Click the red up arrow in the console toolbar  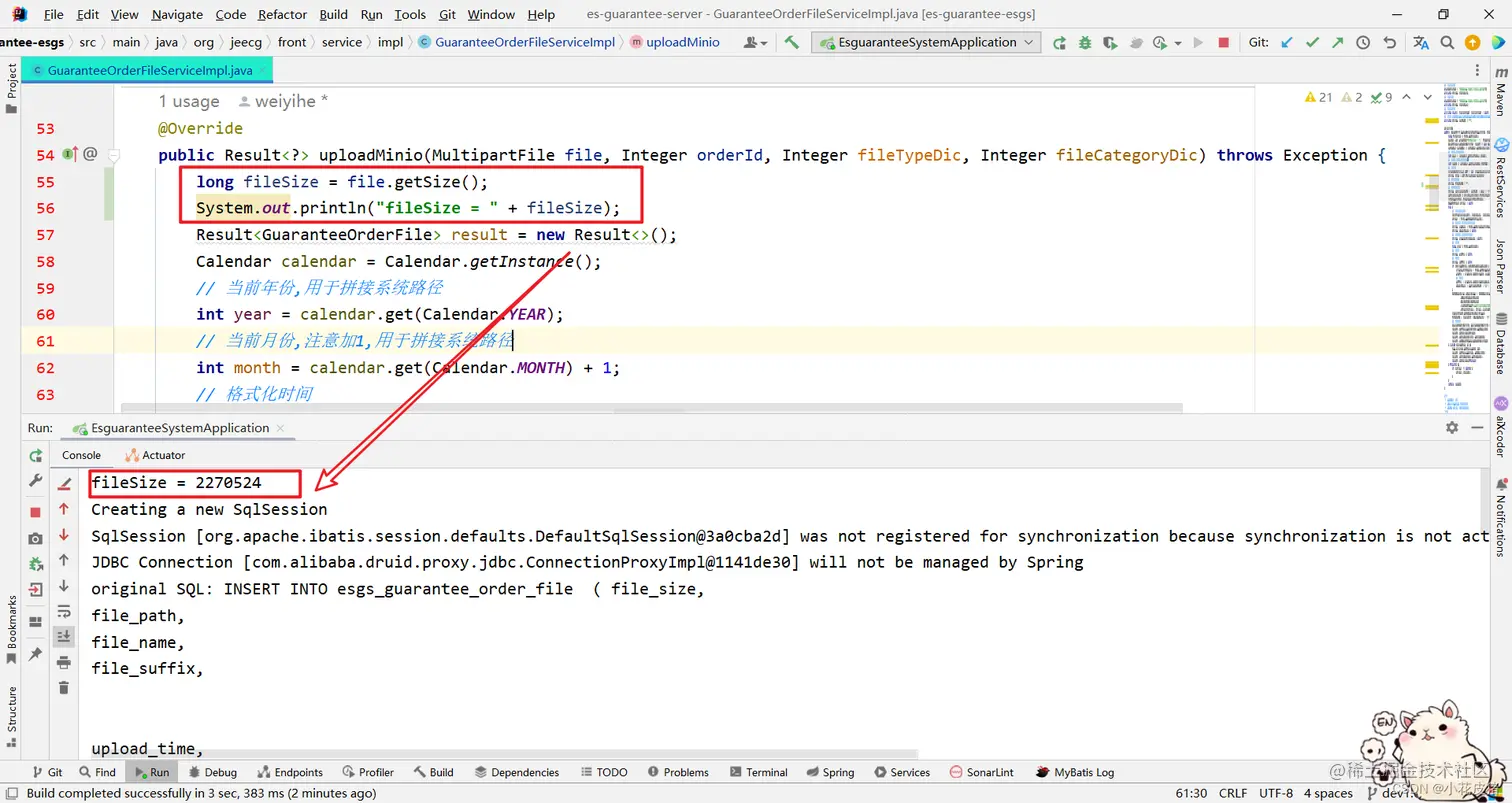(x=64, y=508)
